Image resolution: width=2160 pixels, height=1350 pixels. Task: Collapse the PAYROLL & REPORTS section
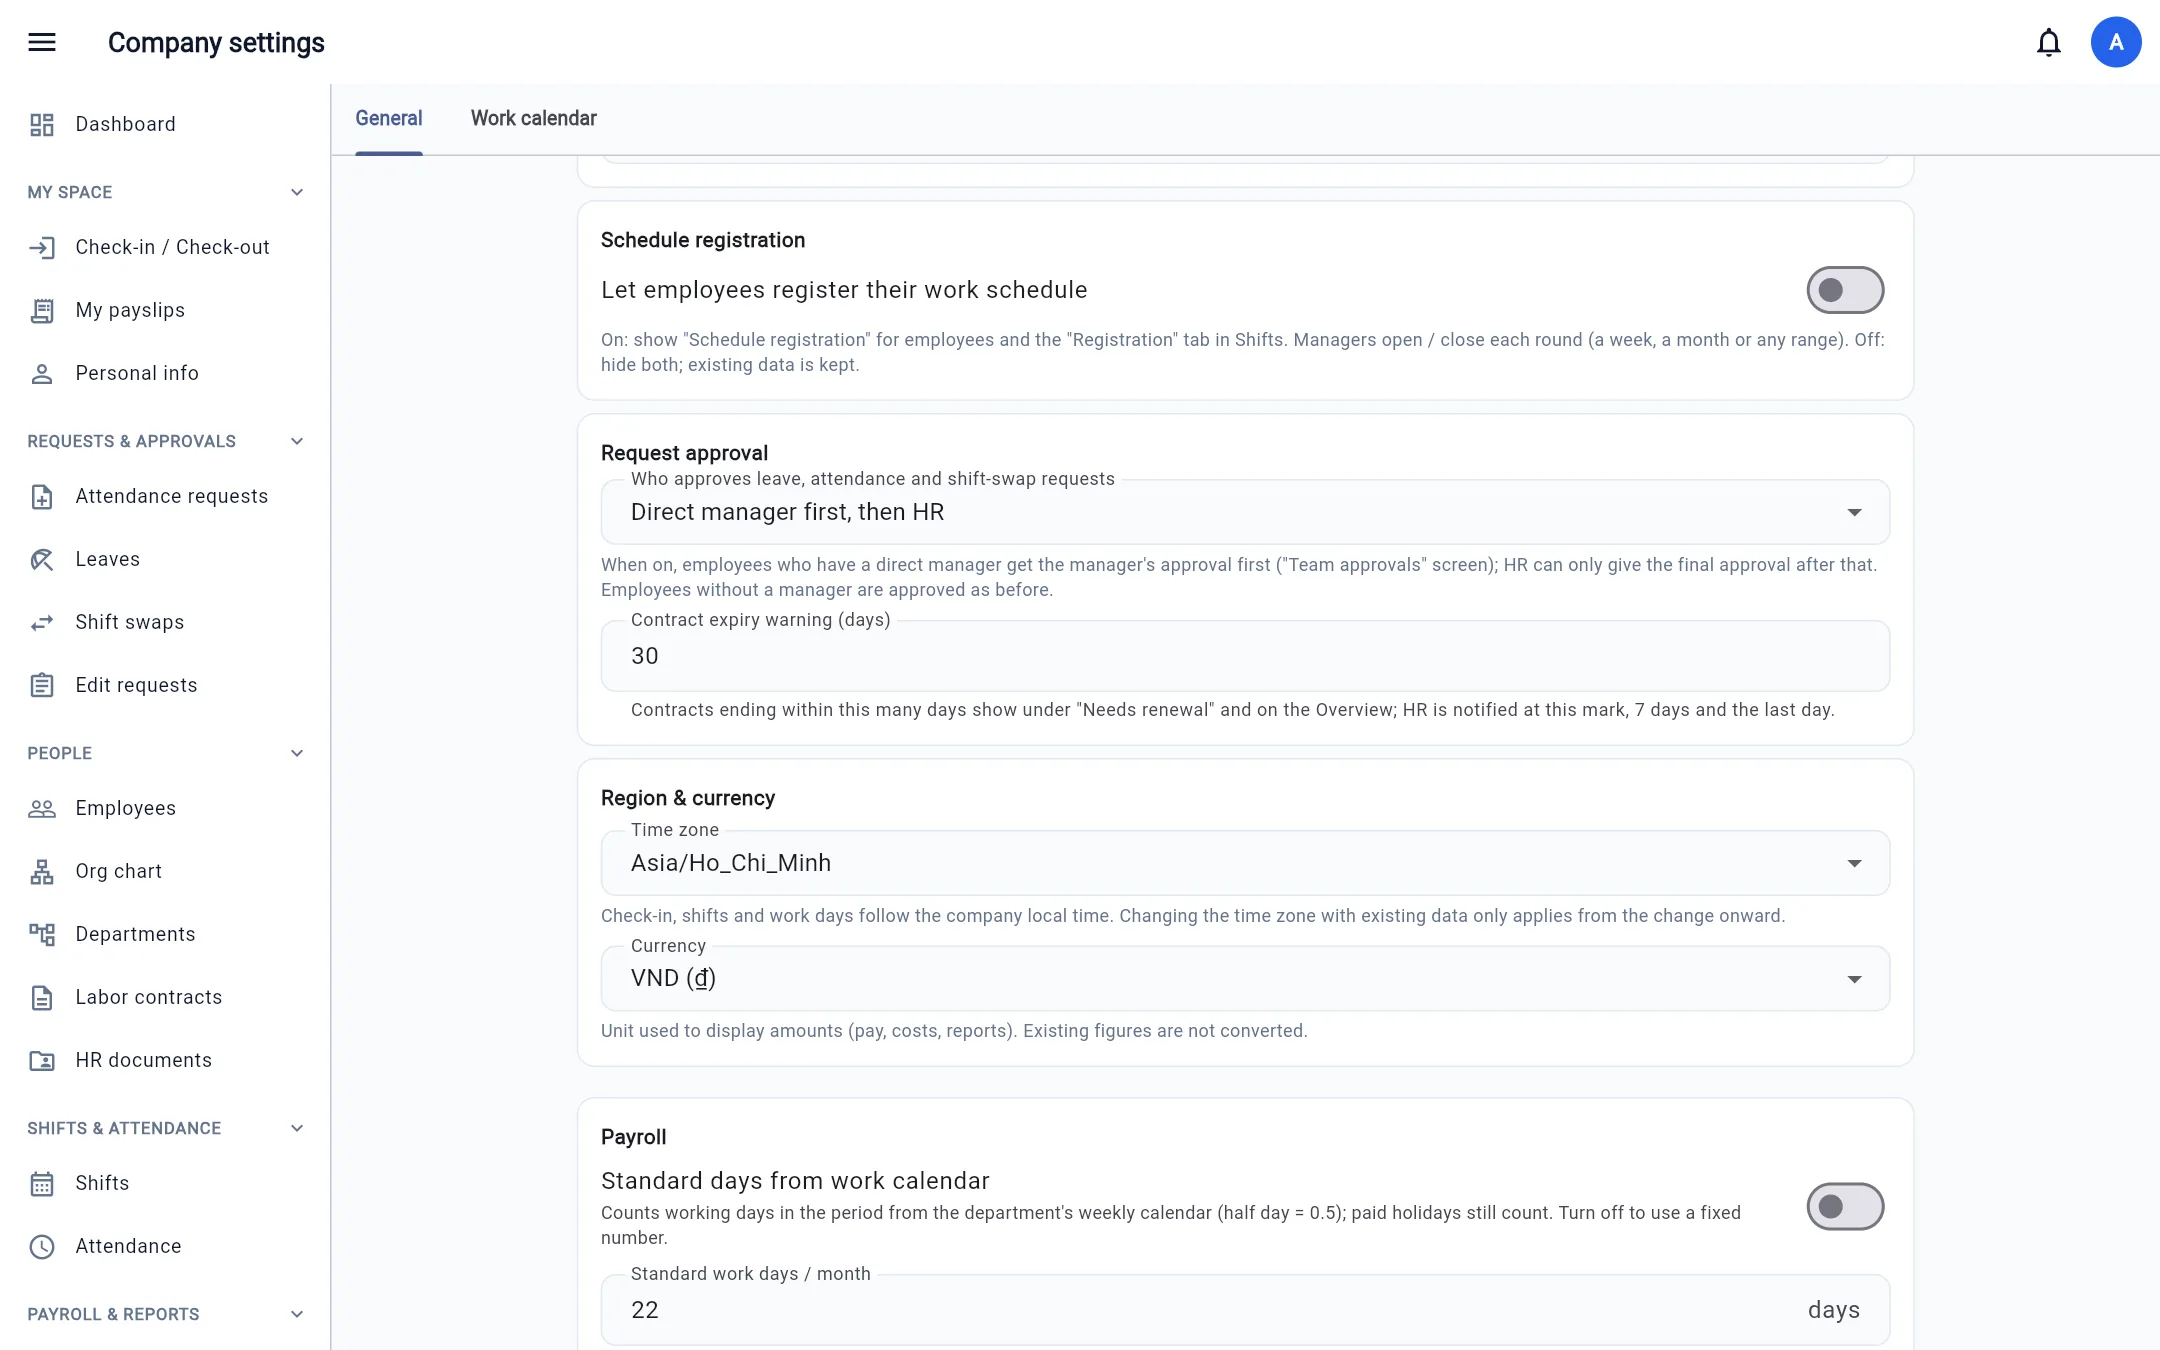[297, 1314]
